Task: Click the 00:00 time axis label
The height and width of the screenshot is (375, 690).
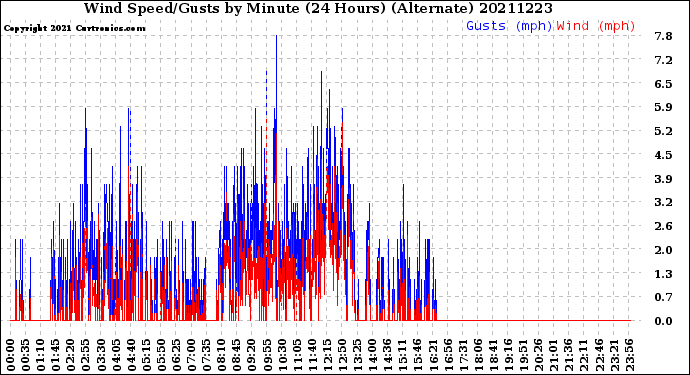Action: [x=11, y=355]
